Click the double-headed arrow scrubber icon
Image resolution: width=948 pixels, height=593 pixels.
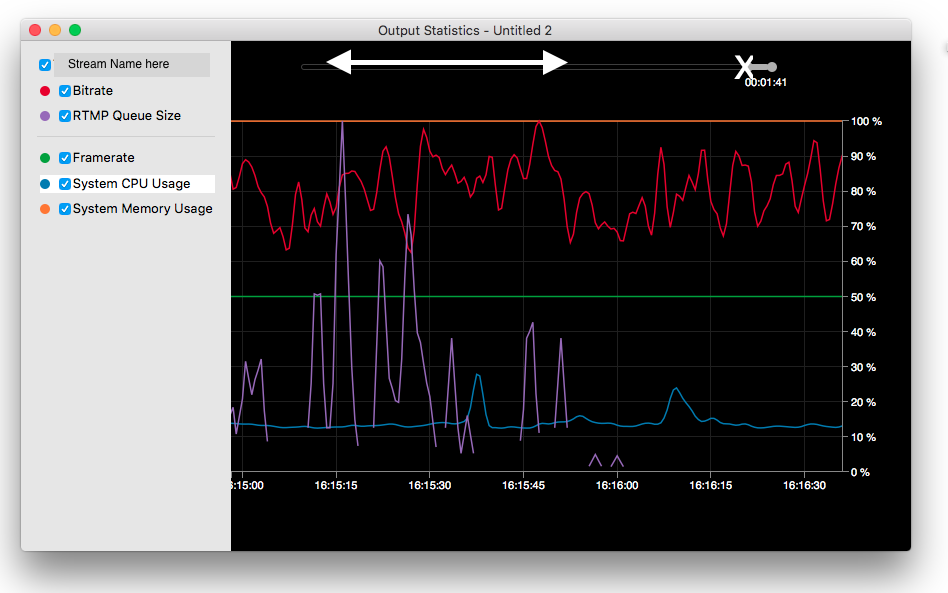[448, 64]
